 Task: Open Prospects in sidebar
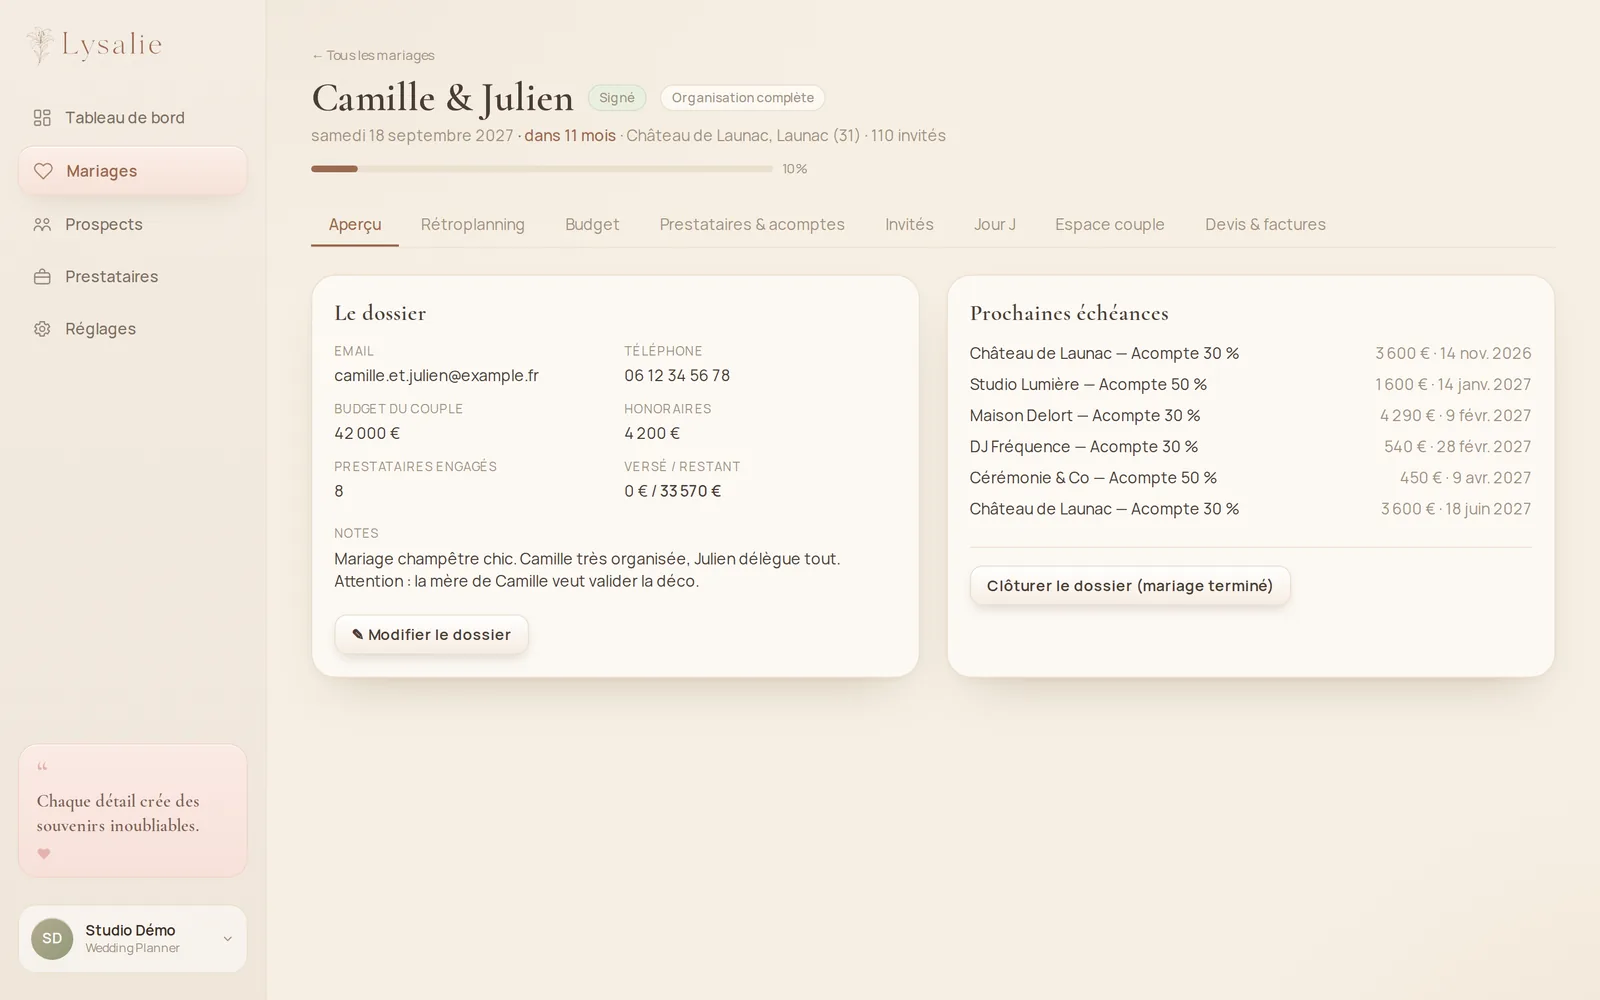[x=133, y=224]
